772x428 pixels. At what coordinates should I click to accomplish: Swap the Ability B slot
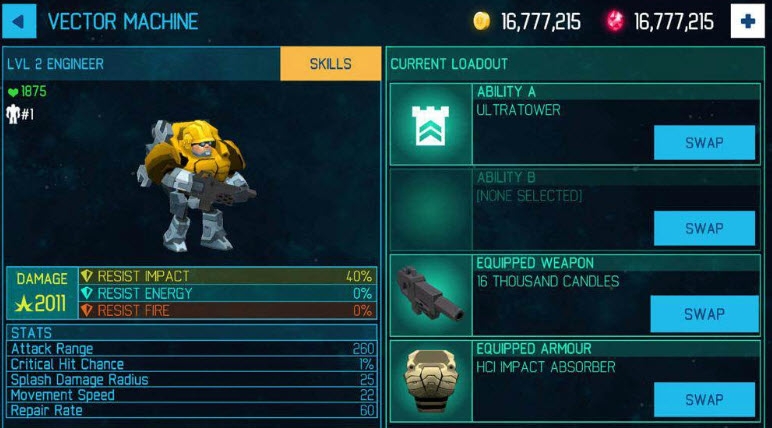pyautogui.click(x=704, y=228)
